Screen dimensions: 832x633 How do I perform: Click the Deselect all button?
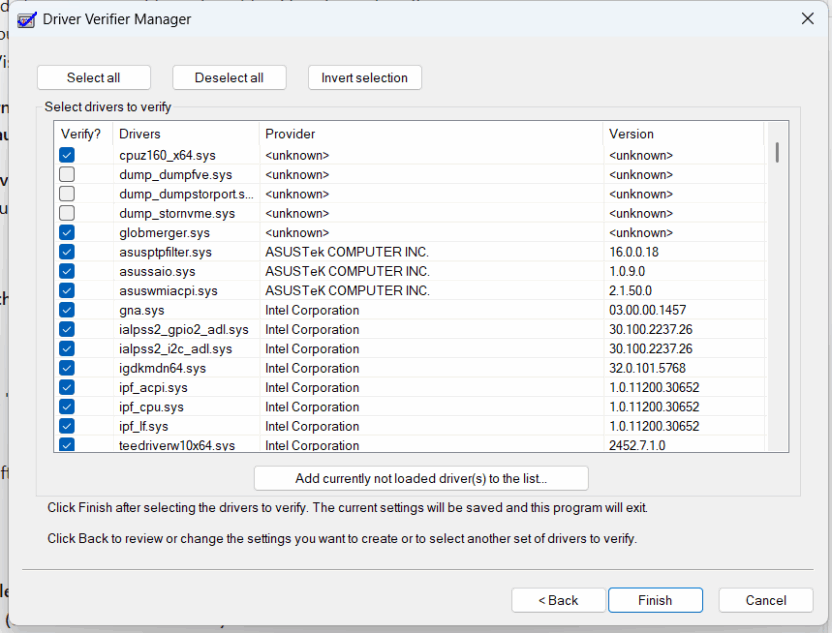[229, 77]
